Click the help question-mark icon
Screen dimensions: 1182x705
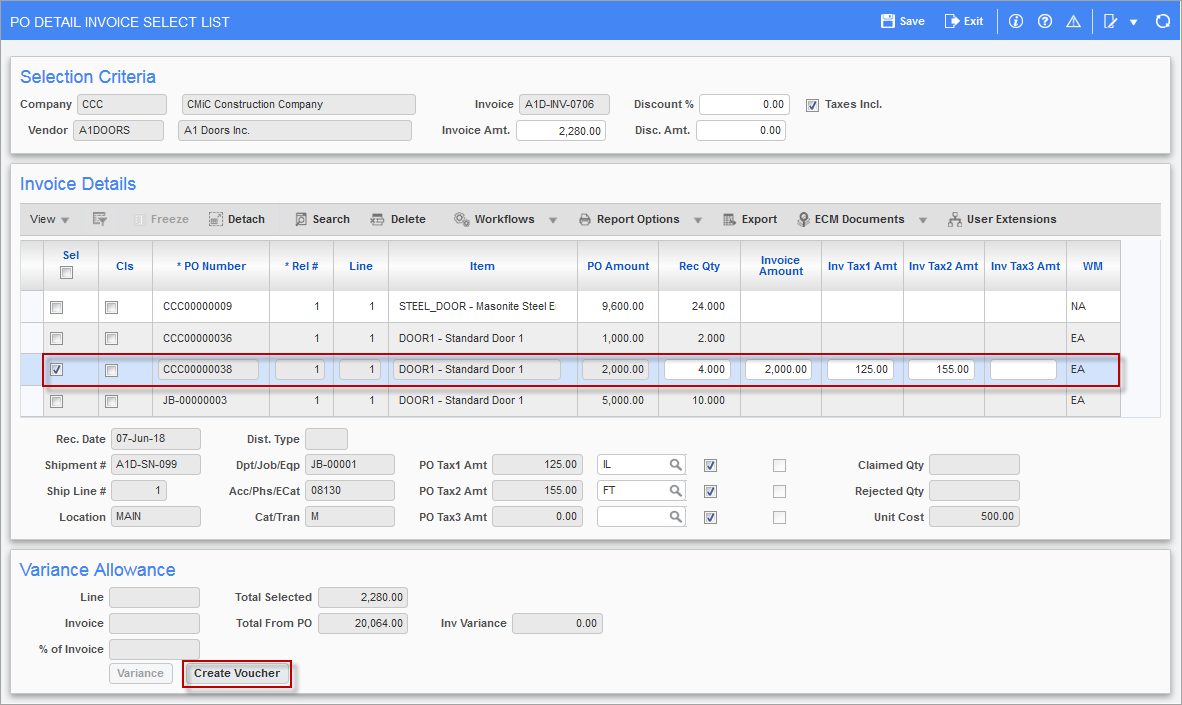coord(1044,20)
